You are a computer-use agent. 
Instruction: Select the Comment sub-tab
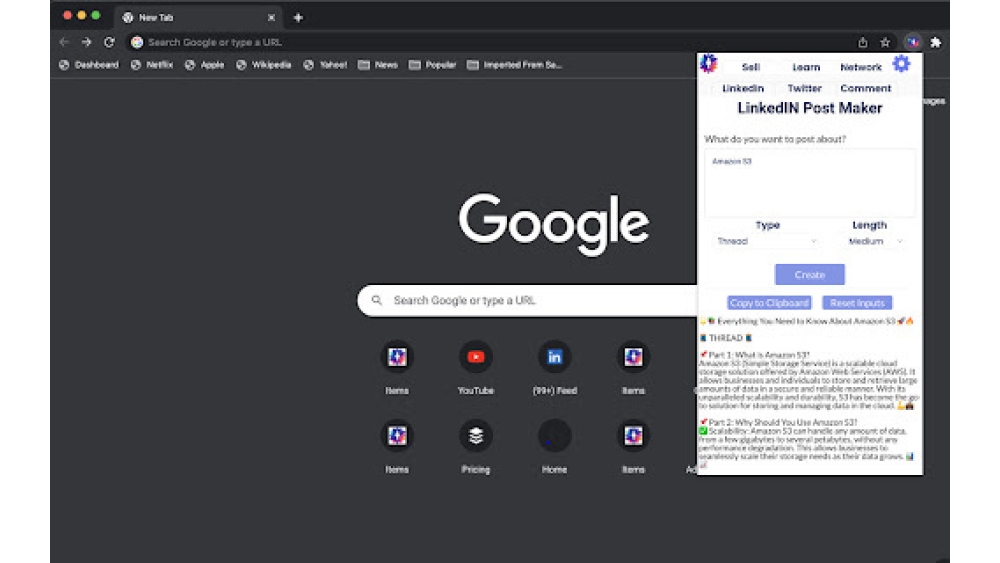865,89
